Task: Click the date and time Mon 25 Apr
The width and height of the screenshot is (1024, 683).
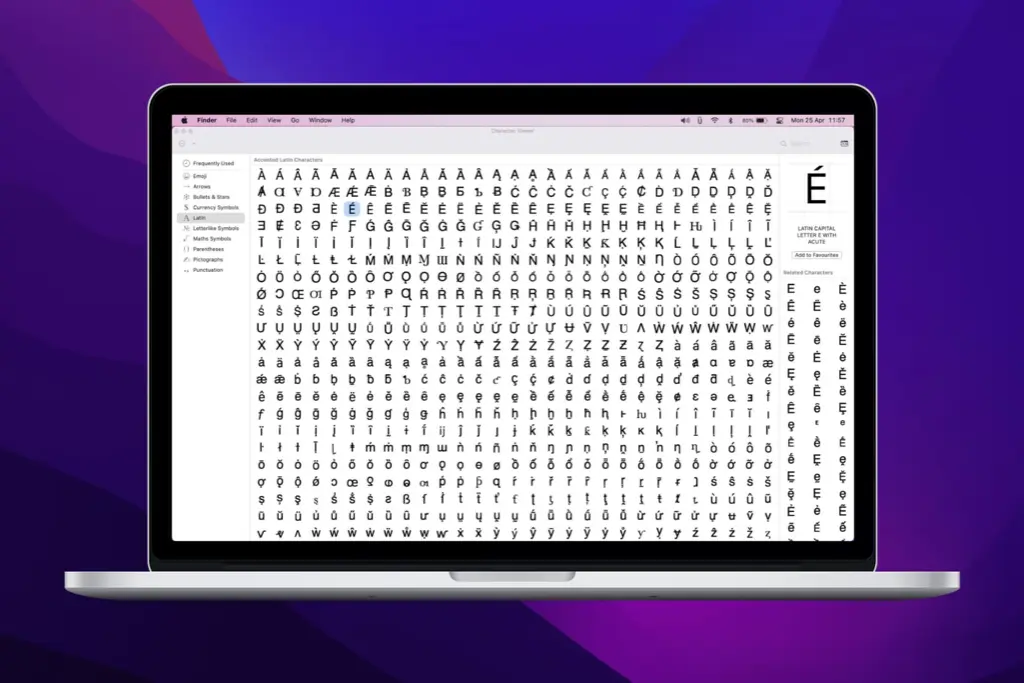Action: (818, 120)
